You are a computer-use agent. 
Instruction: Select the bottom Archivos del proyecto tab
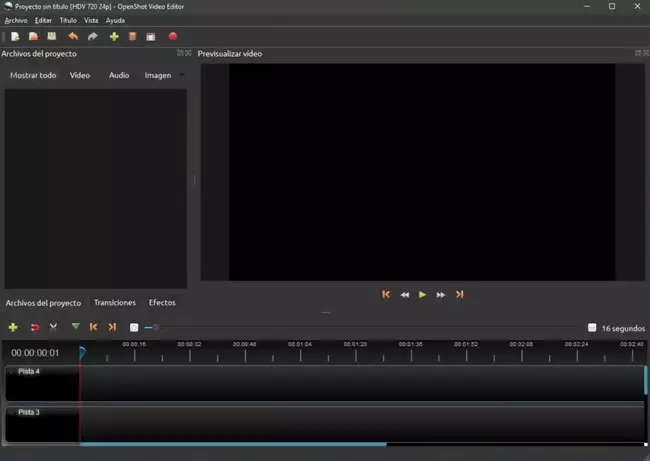click(x=43, y=303)
